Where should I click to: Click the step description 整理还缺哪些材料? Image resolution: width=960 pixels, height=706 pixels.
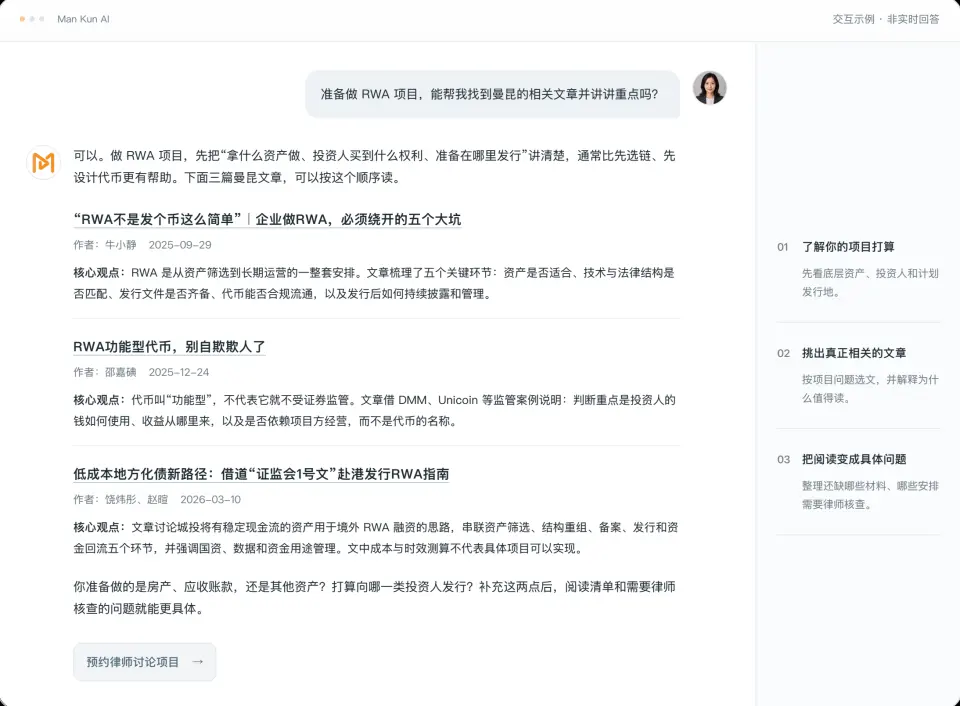pyautogui.click(x=870, y=495)
